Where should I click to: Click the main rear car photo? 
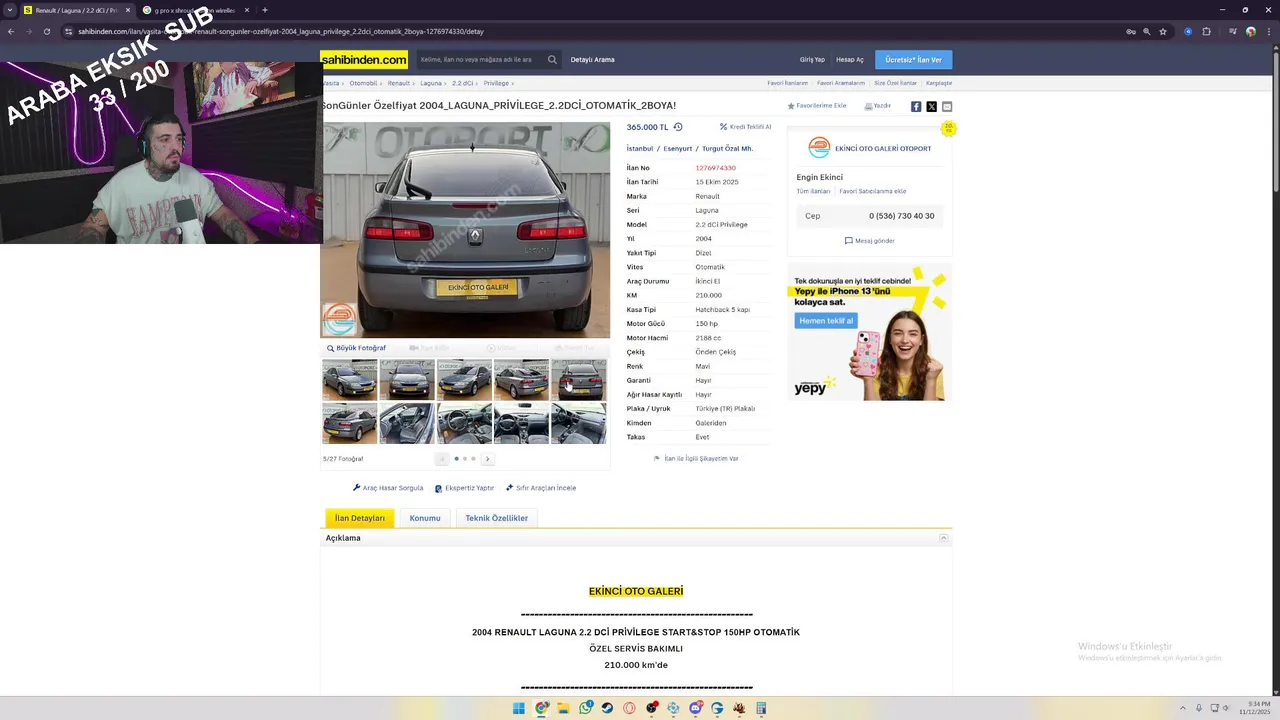point(465,230)
